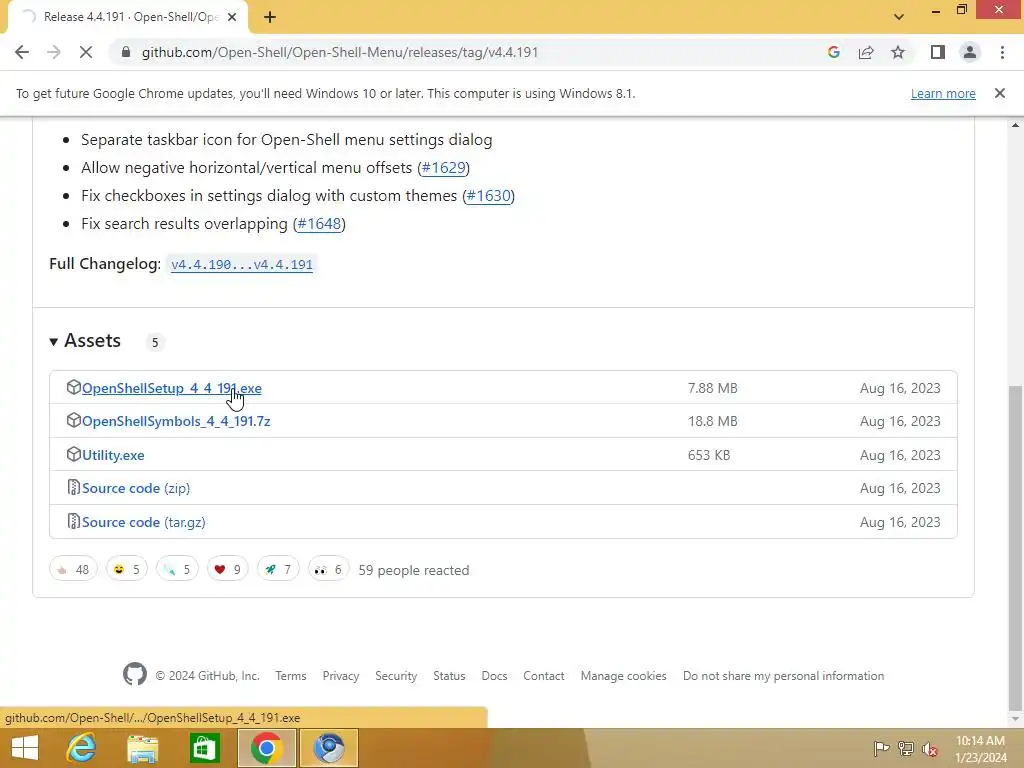Open the Google search icon in the address bar
This screenshot has width=1024, height=768.
click(x=833, y=52)
